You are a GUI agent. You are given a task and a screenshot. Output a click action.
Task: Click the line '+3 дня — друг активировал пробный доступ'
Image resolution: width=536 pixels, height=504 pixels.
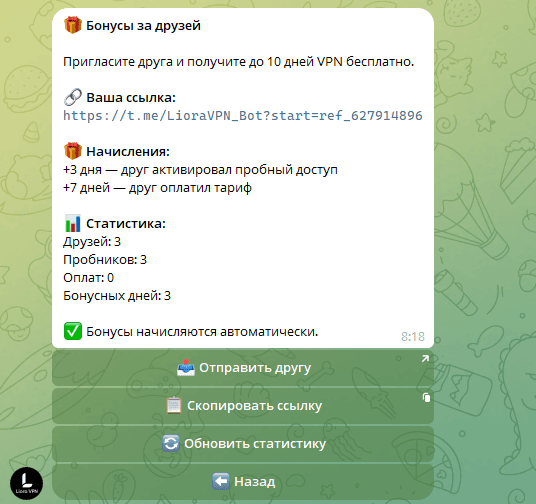tap(200, 170)
